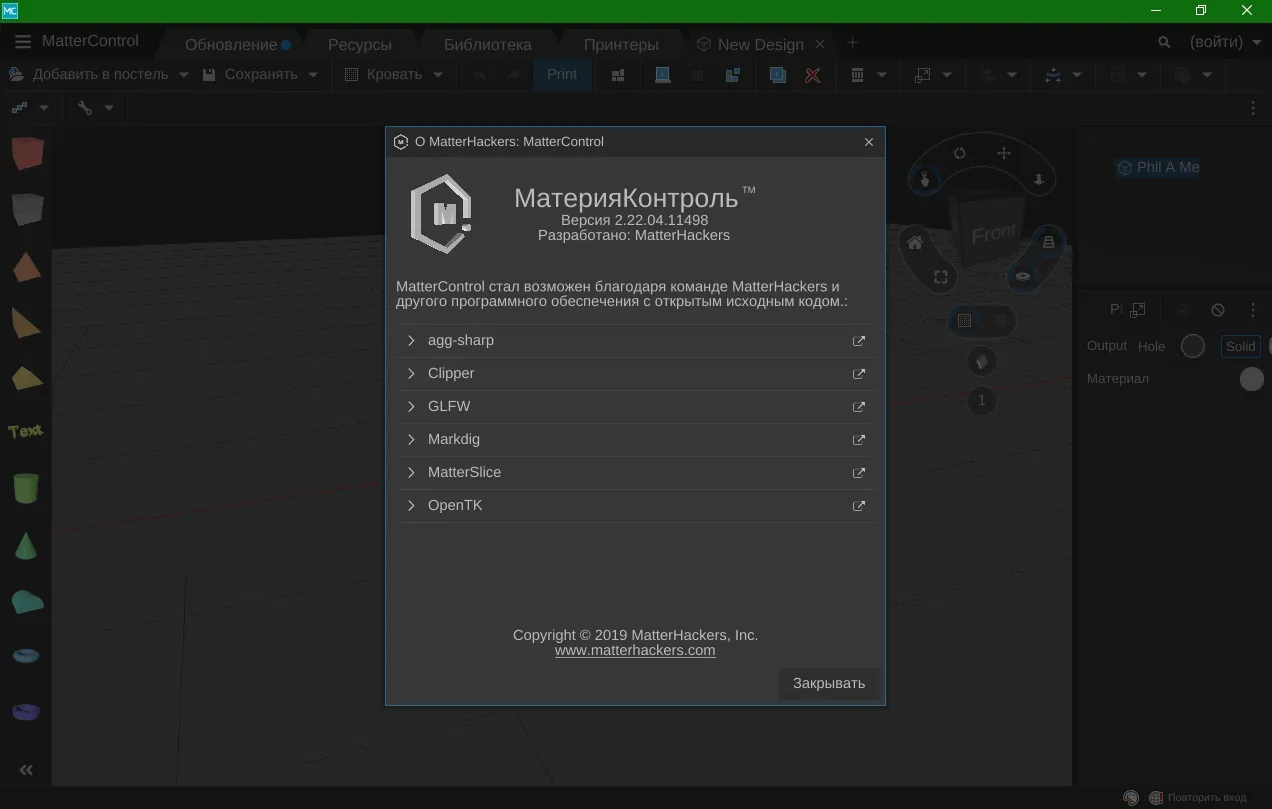This screenshot has height=809, width=1272.
Task: Open the wrench settings dropdown
Action: (x=95, y=108)
